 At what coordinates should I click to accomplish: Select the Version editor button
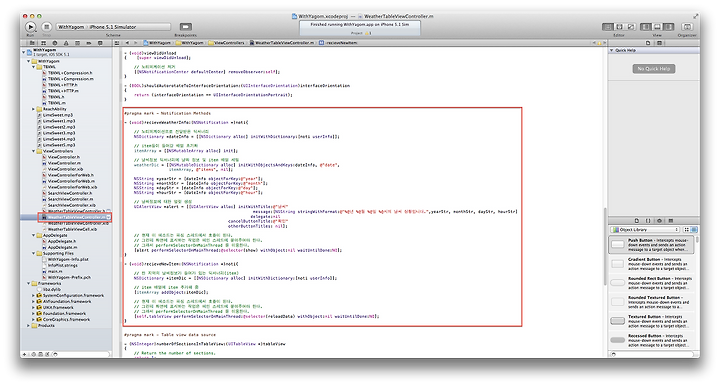tap(630, 27)
